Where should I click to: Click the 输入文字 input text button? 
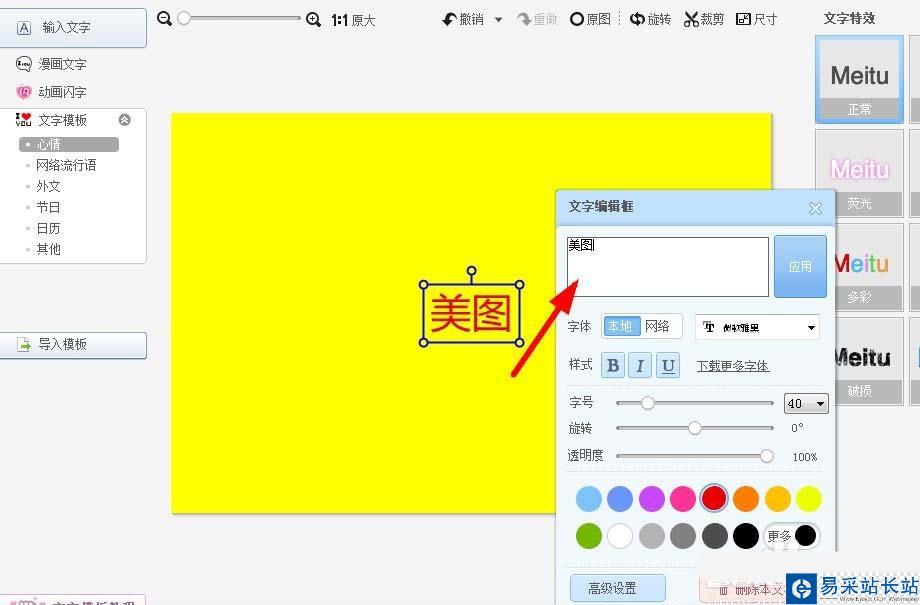[x=73, y=28]
